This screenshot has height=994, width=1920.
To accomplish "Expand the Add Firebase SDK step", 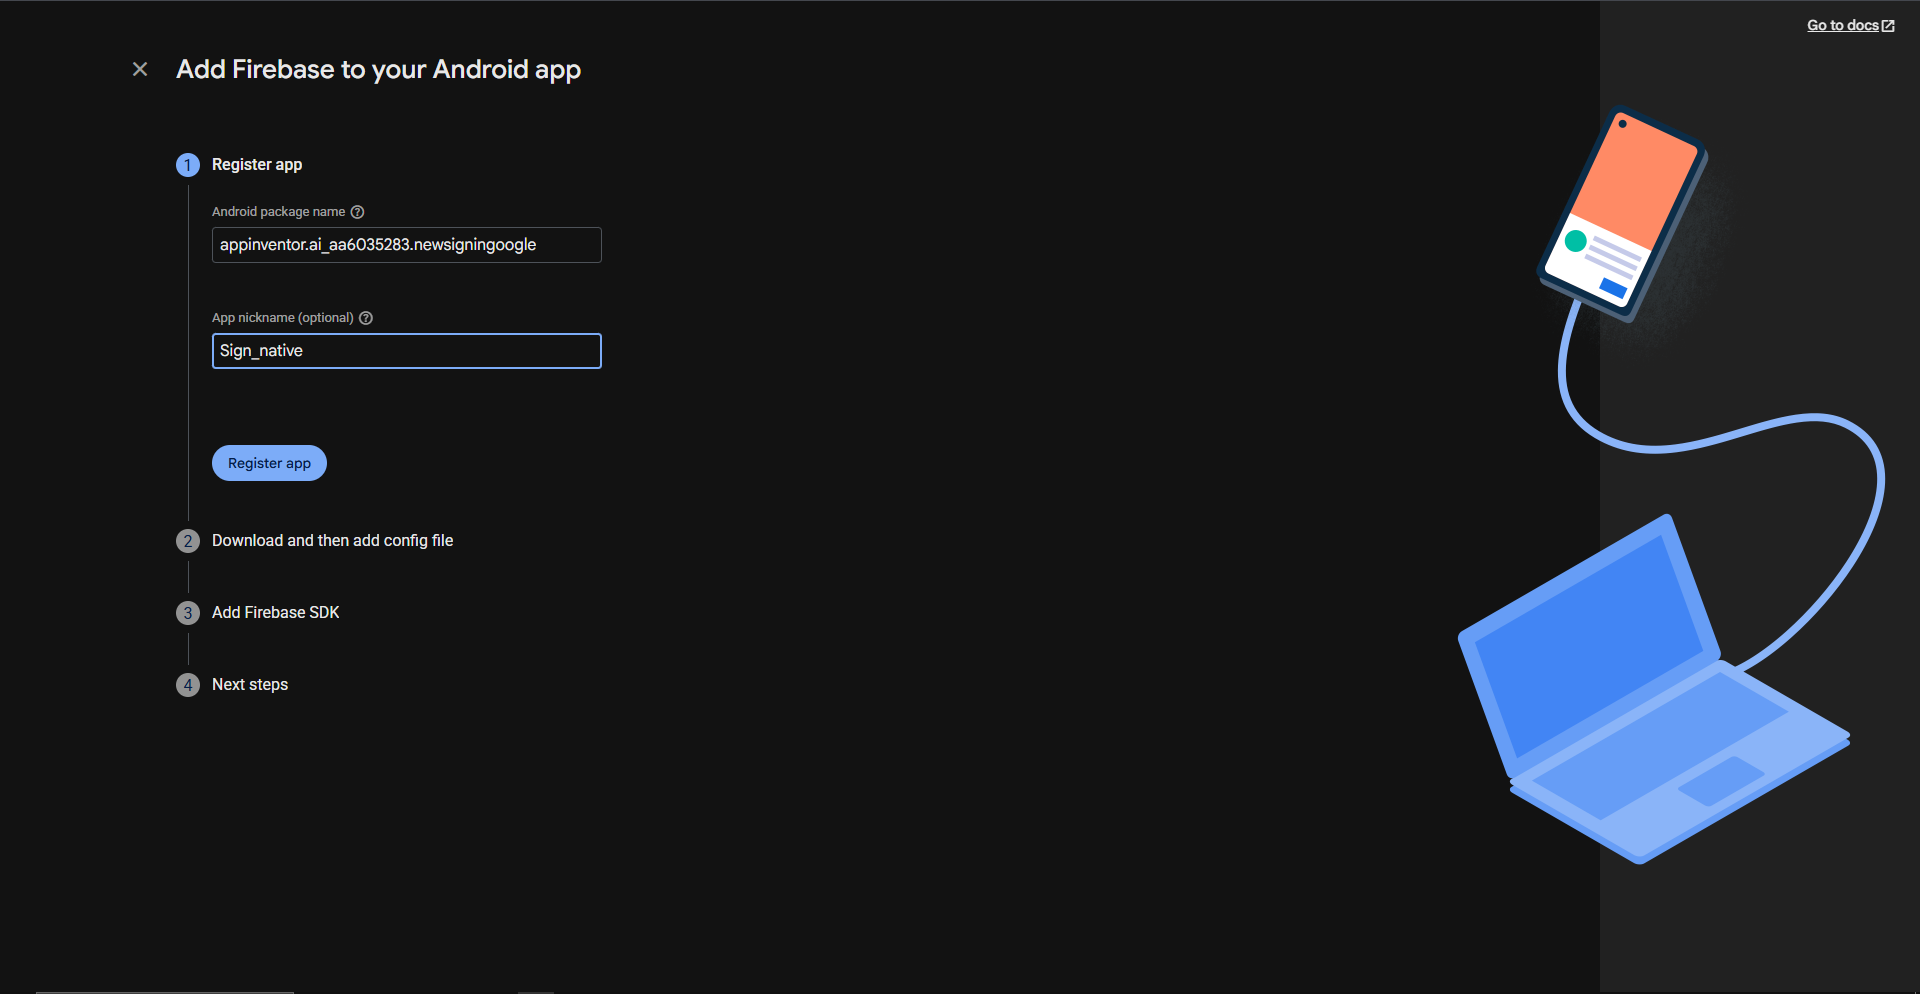I will click(275, 613).
